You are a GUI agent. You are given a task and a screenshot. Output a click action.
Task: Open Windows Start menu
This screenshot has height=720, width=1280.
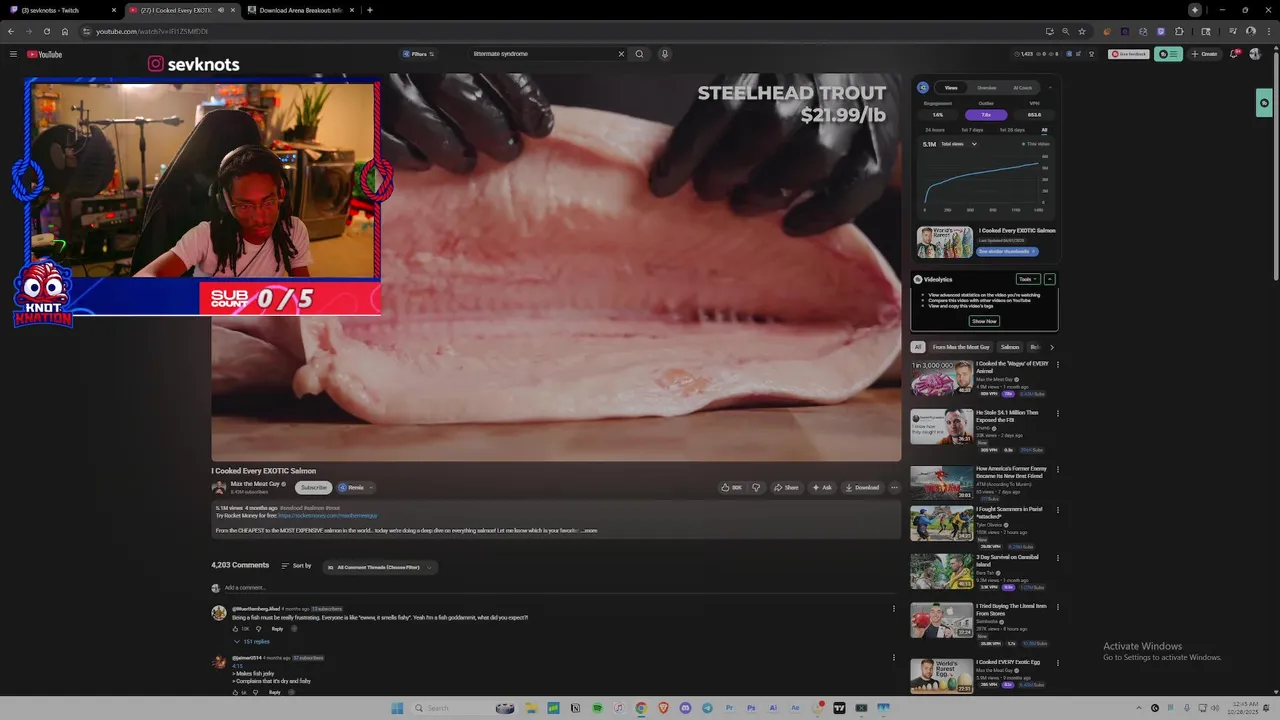[397, 708]
